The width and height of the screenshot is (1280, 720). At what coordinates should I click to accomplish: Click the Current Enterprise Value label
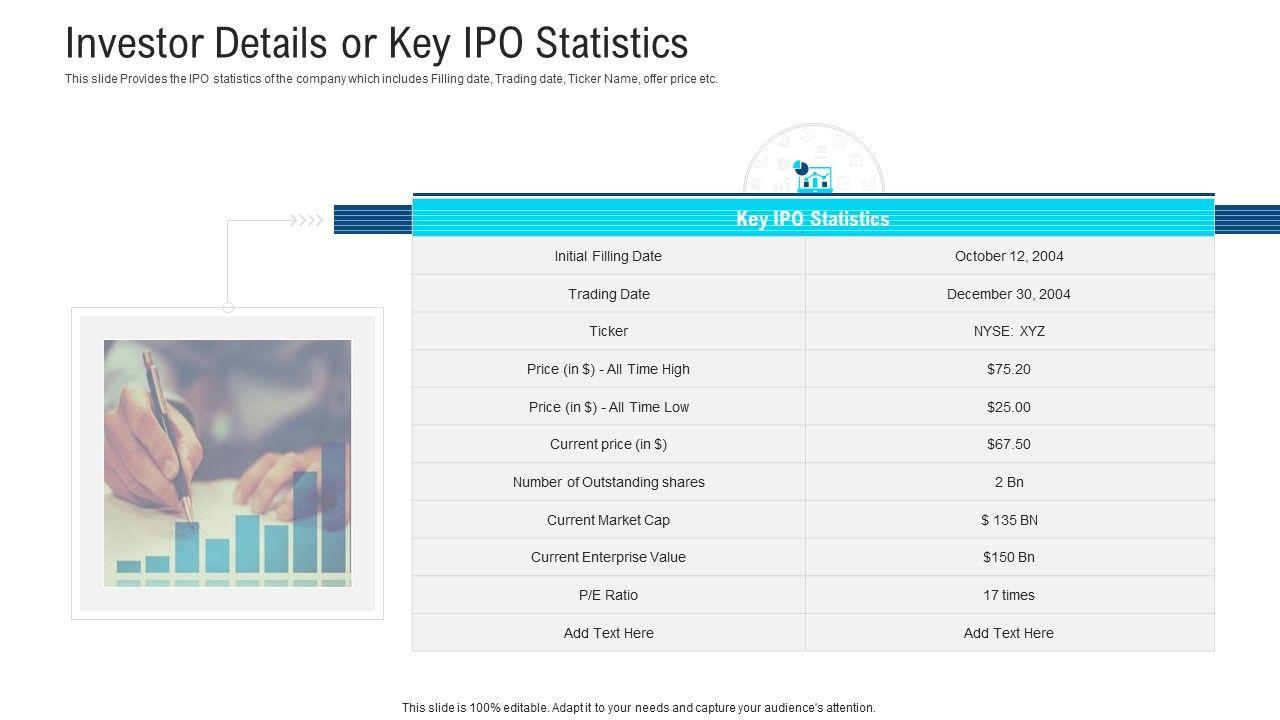(x=608, y=557)
